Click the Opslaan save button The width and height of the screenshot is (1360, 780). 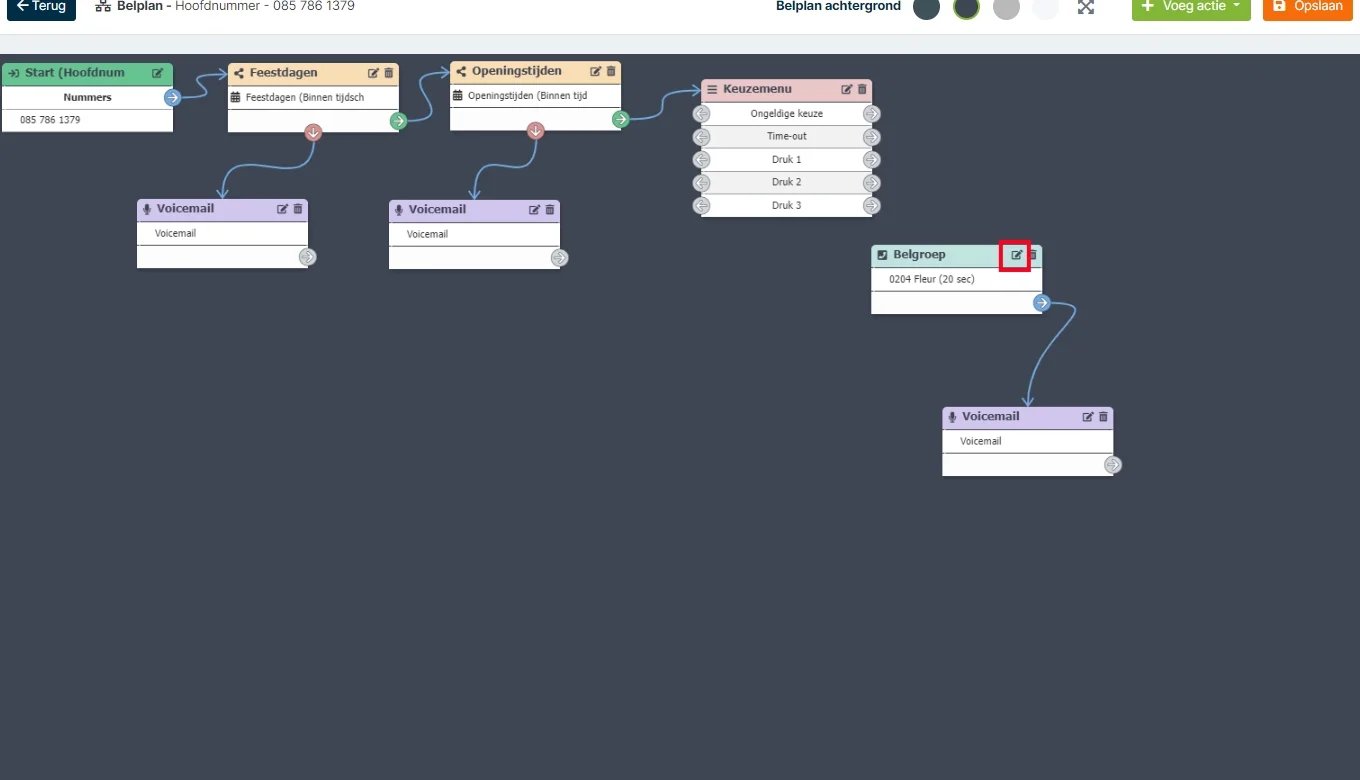(1308, 7)
